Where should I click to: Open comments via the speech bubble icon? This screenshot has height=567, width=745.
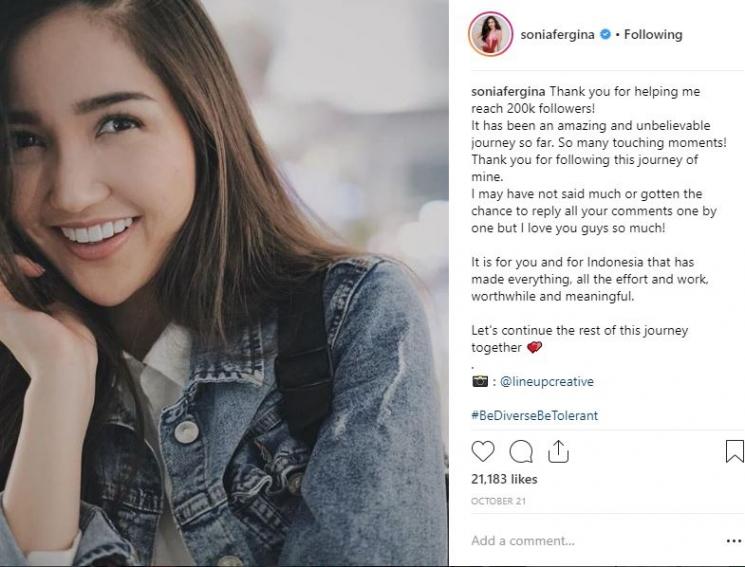[521, 451]
